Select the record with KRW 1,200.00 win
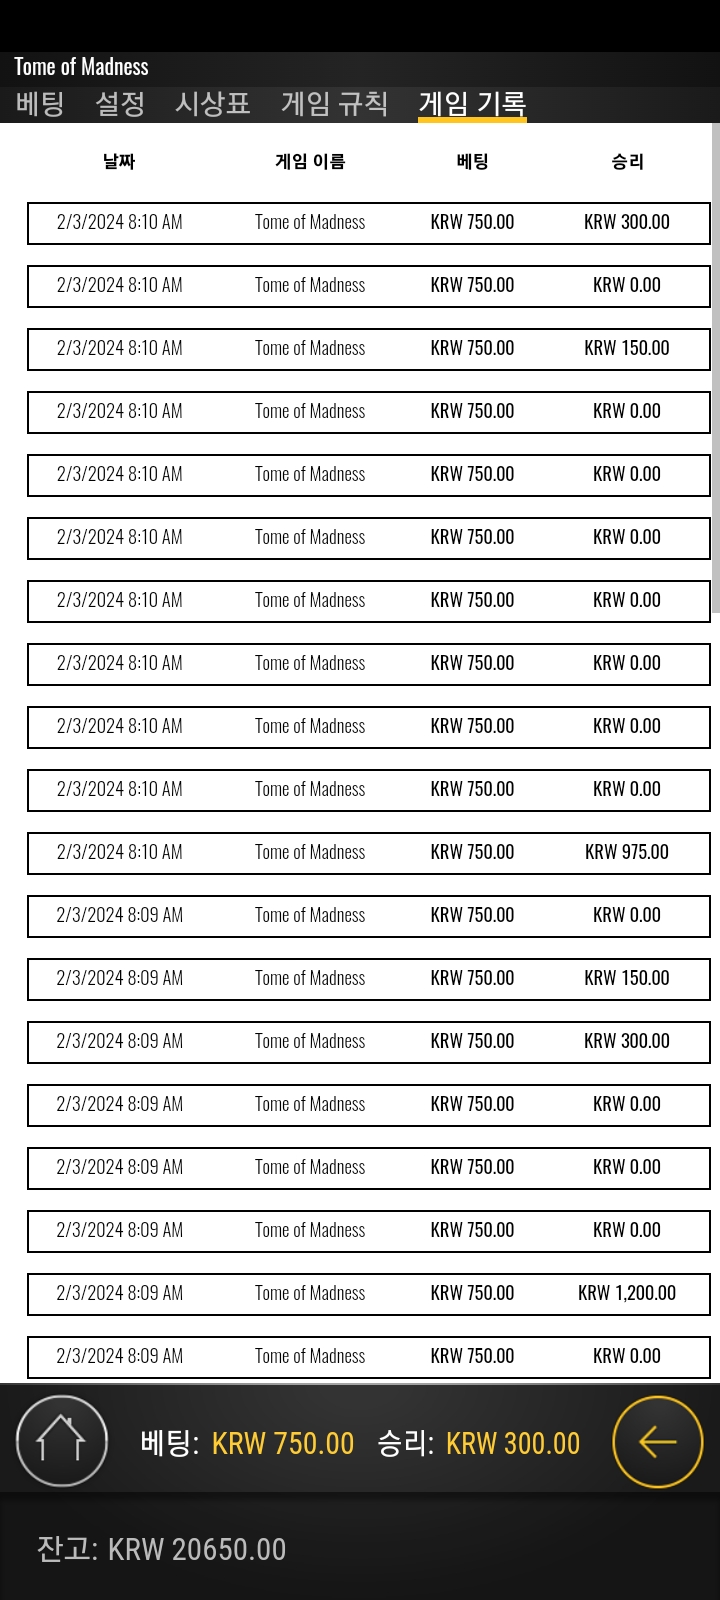The height and width of the screenshot is (1600, 720). tap(369, 1293)
